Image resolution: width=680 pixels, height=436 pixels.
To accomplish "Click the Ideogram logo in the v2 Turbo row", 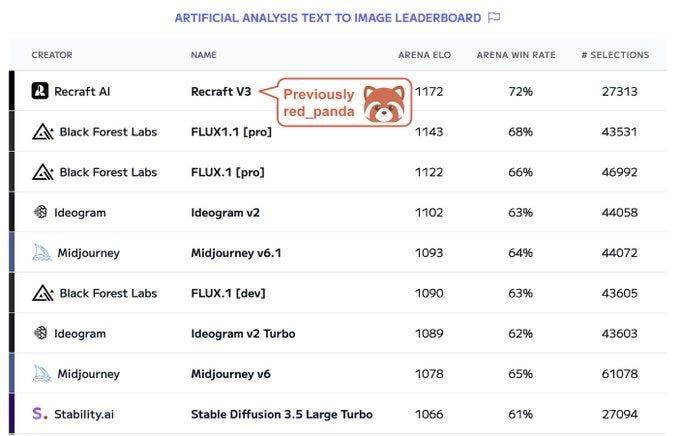I will pos(40,333).
